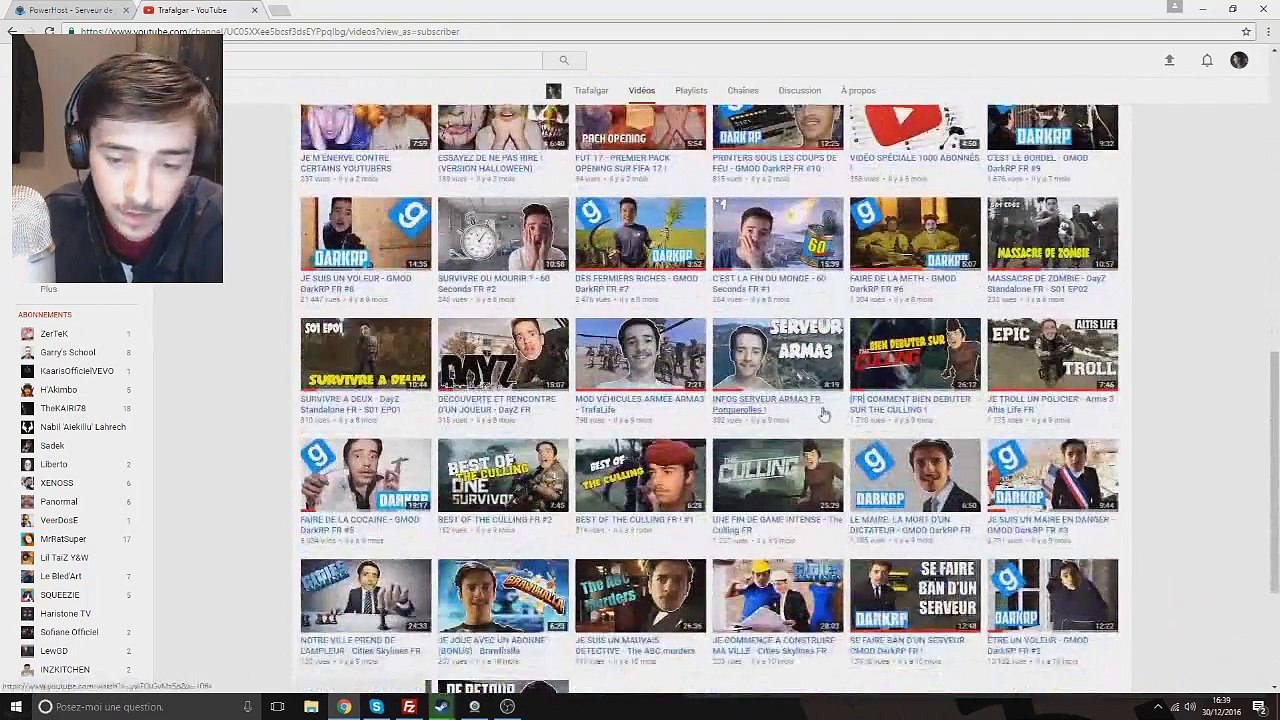Open File Explorer from the taskbar
The height and width of the screenshot is (720, 1280).
pyautogui.click(x=311, y=707)
